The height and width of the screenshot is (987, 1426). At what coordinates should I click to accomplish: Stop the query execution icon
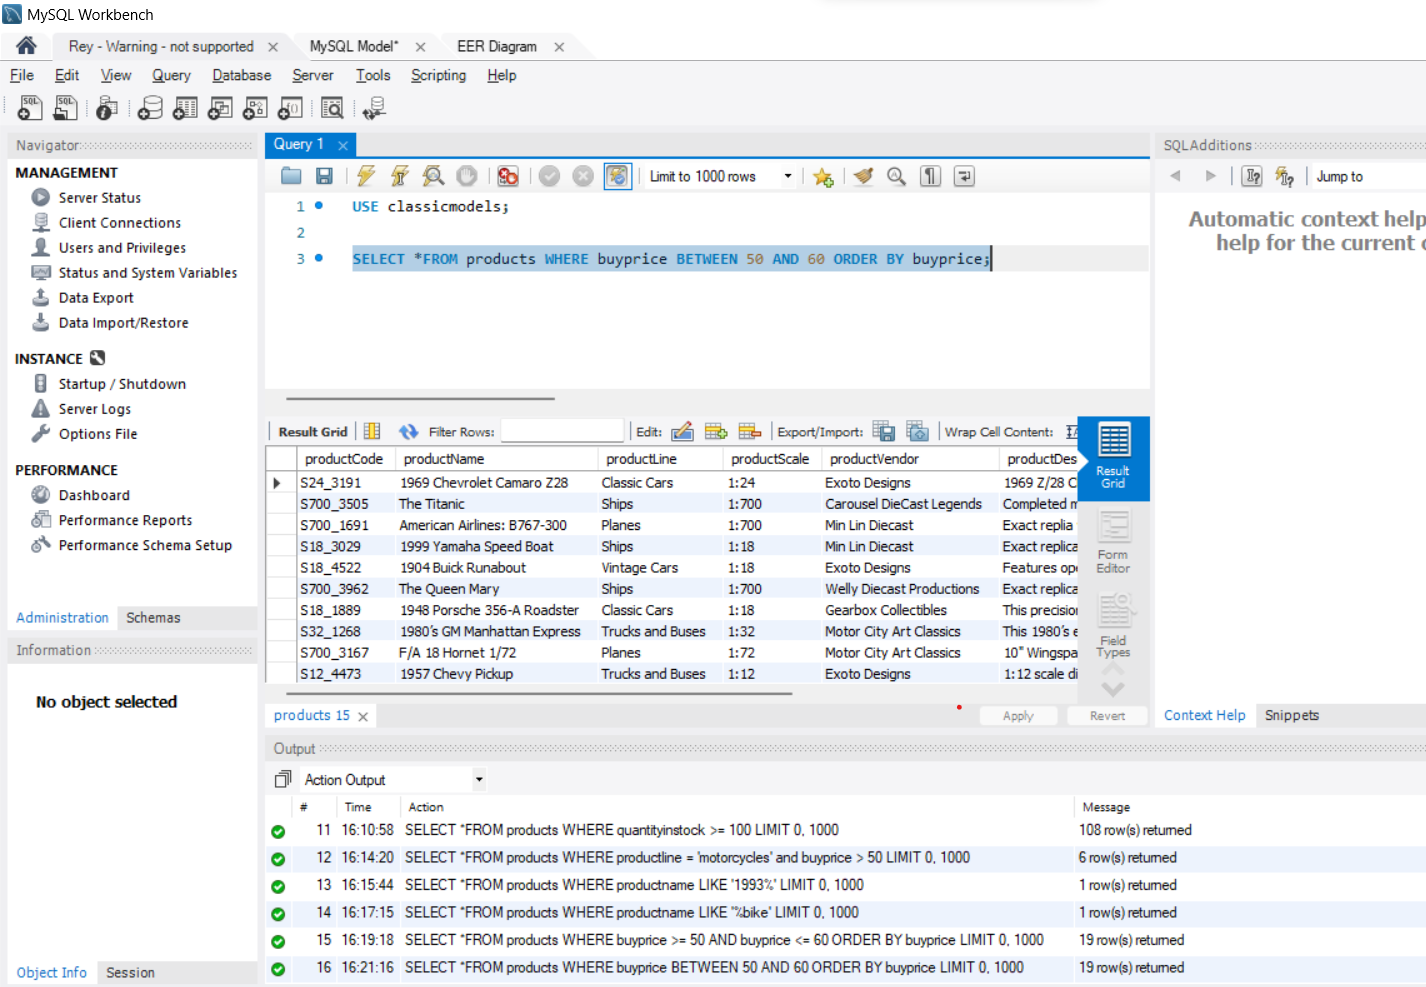click(467, 176)
